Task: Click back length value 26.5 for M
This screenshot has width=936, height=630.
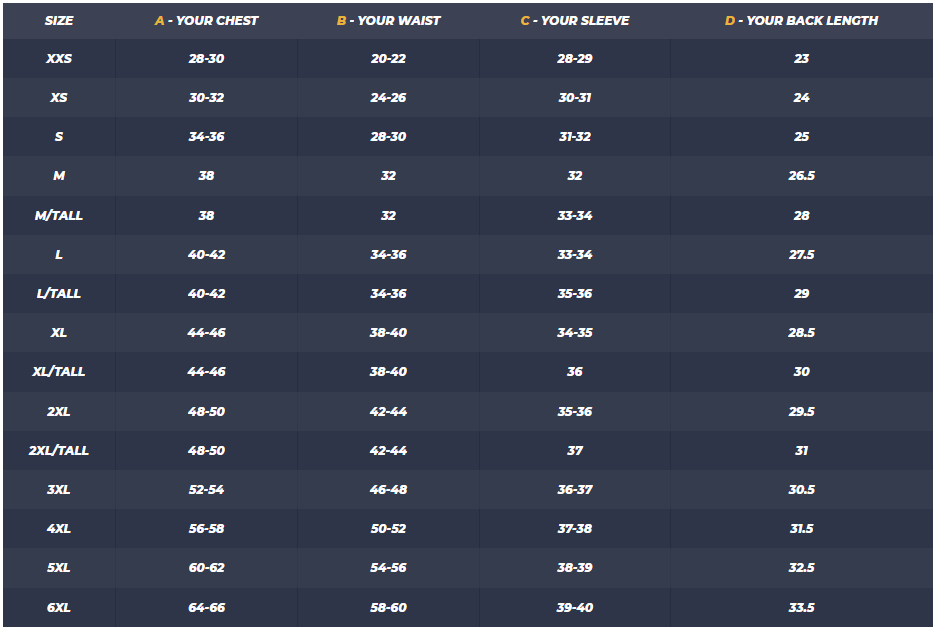Action: click(801, 176)
